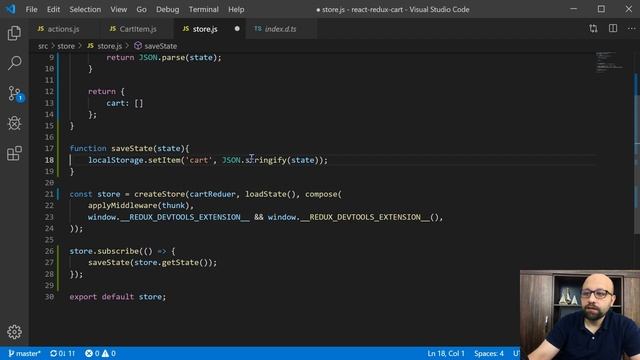The image size is (640, 360).
Task: Click JSON.parse(state) on line 9
Action: coord(178,58)
